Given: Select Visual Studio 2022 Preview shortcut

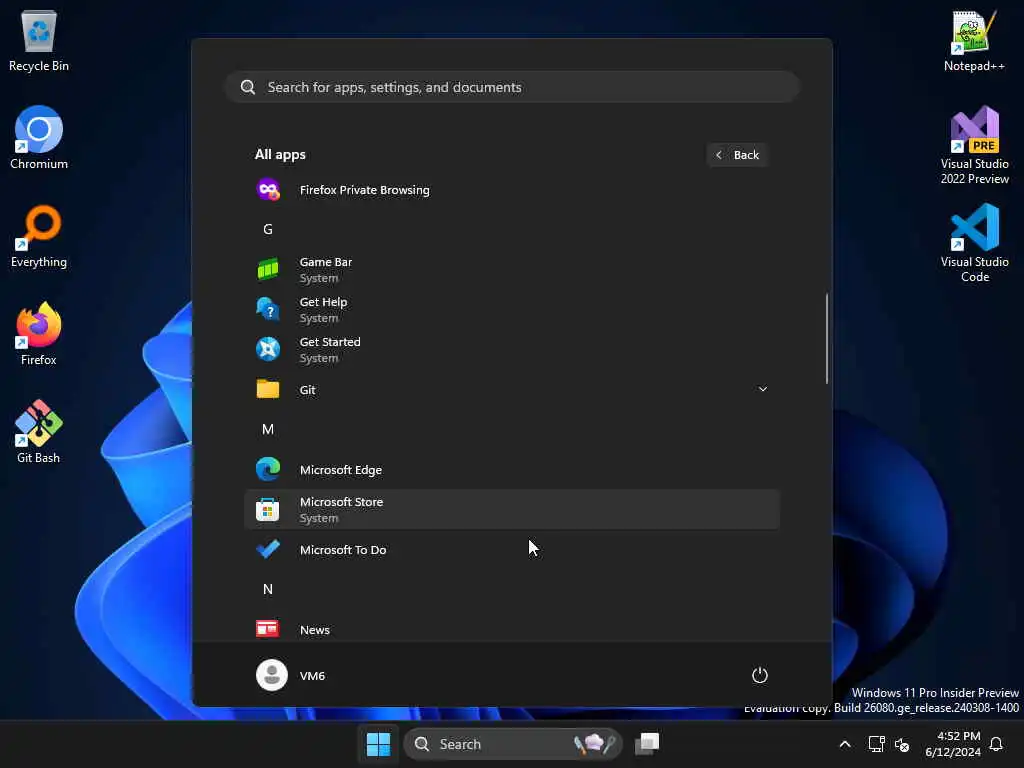Looking at the screenshot, I should [x=974, y=145].
